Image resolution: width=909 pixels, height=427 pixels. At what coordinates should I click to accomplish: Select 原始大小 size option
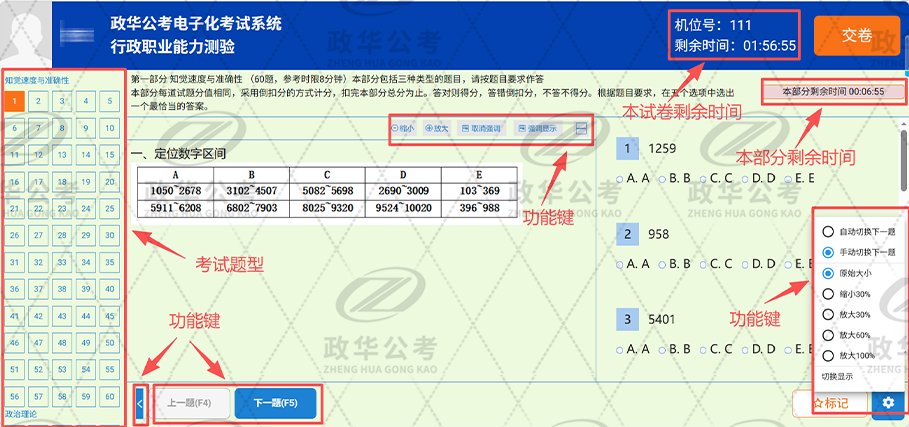(847, 273)
